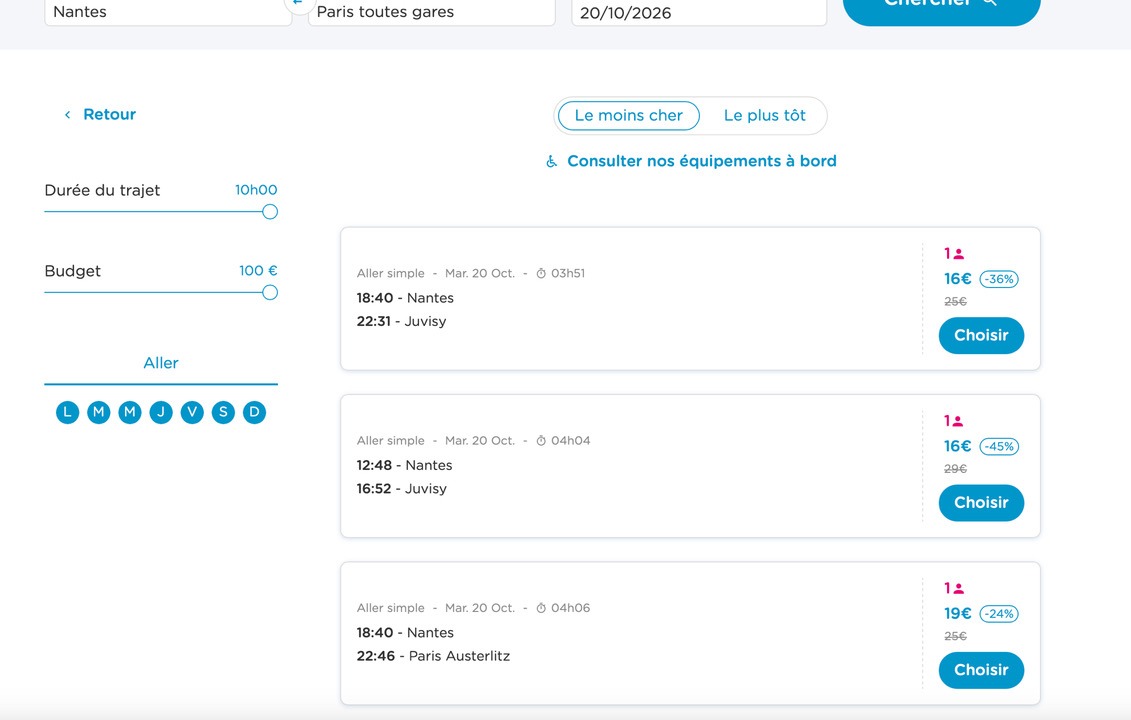Choose the 18:40 trip to Paris Austerlitz
The image size is (1131, 720).
(981, 670)
